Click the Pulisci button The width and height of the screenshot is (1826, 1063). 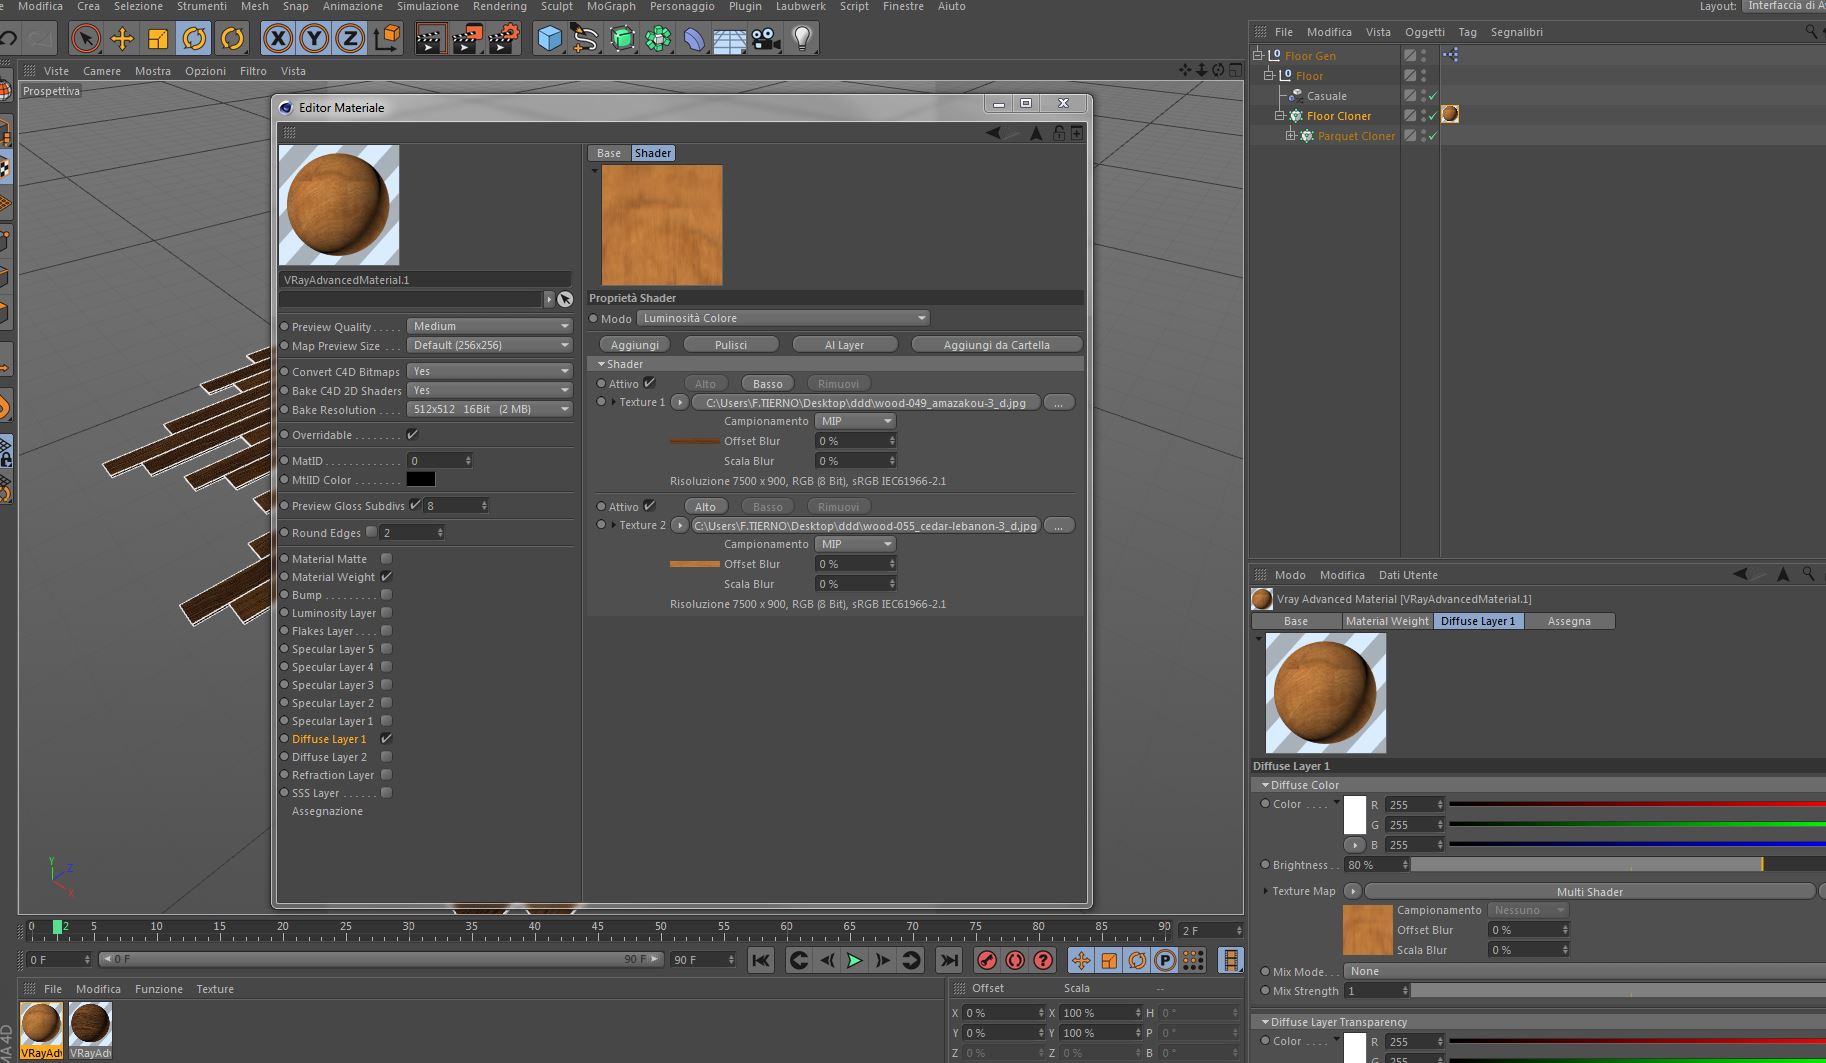(x=730, y=345)
